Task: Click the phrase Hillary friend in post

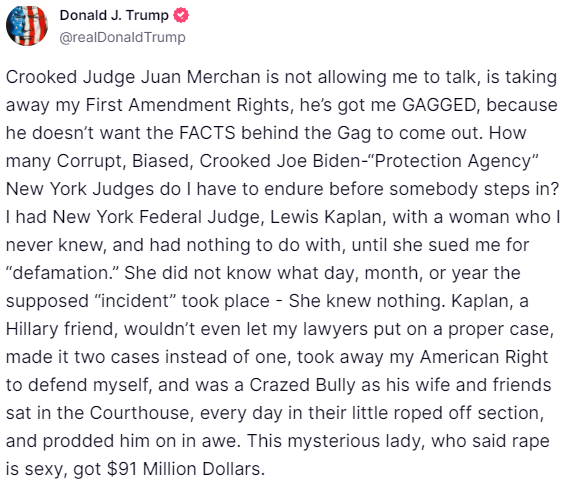Action: 61,329
